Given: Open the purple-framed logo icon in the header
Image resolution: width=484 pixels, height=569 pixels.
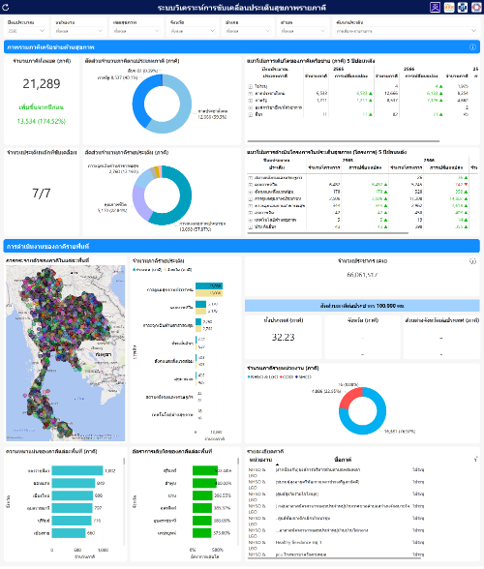Looking at the screenshot, I should pos(435,7).
